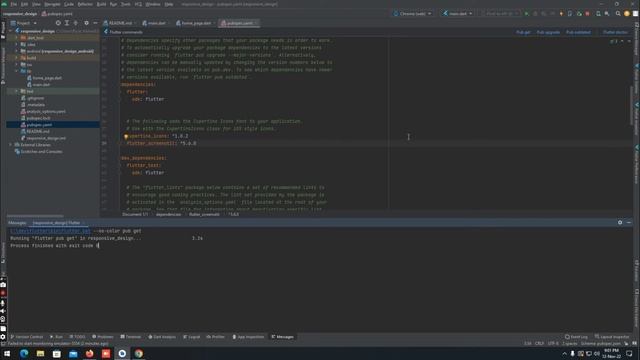Open the File menu
This screenshot has height=360, width=640.
tap(14, 4)
